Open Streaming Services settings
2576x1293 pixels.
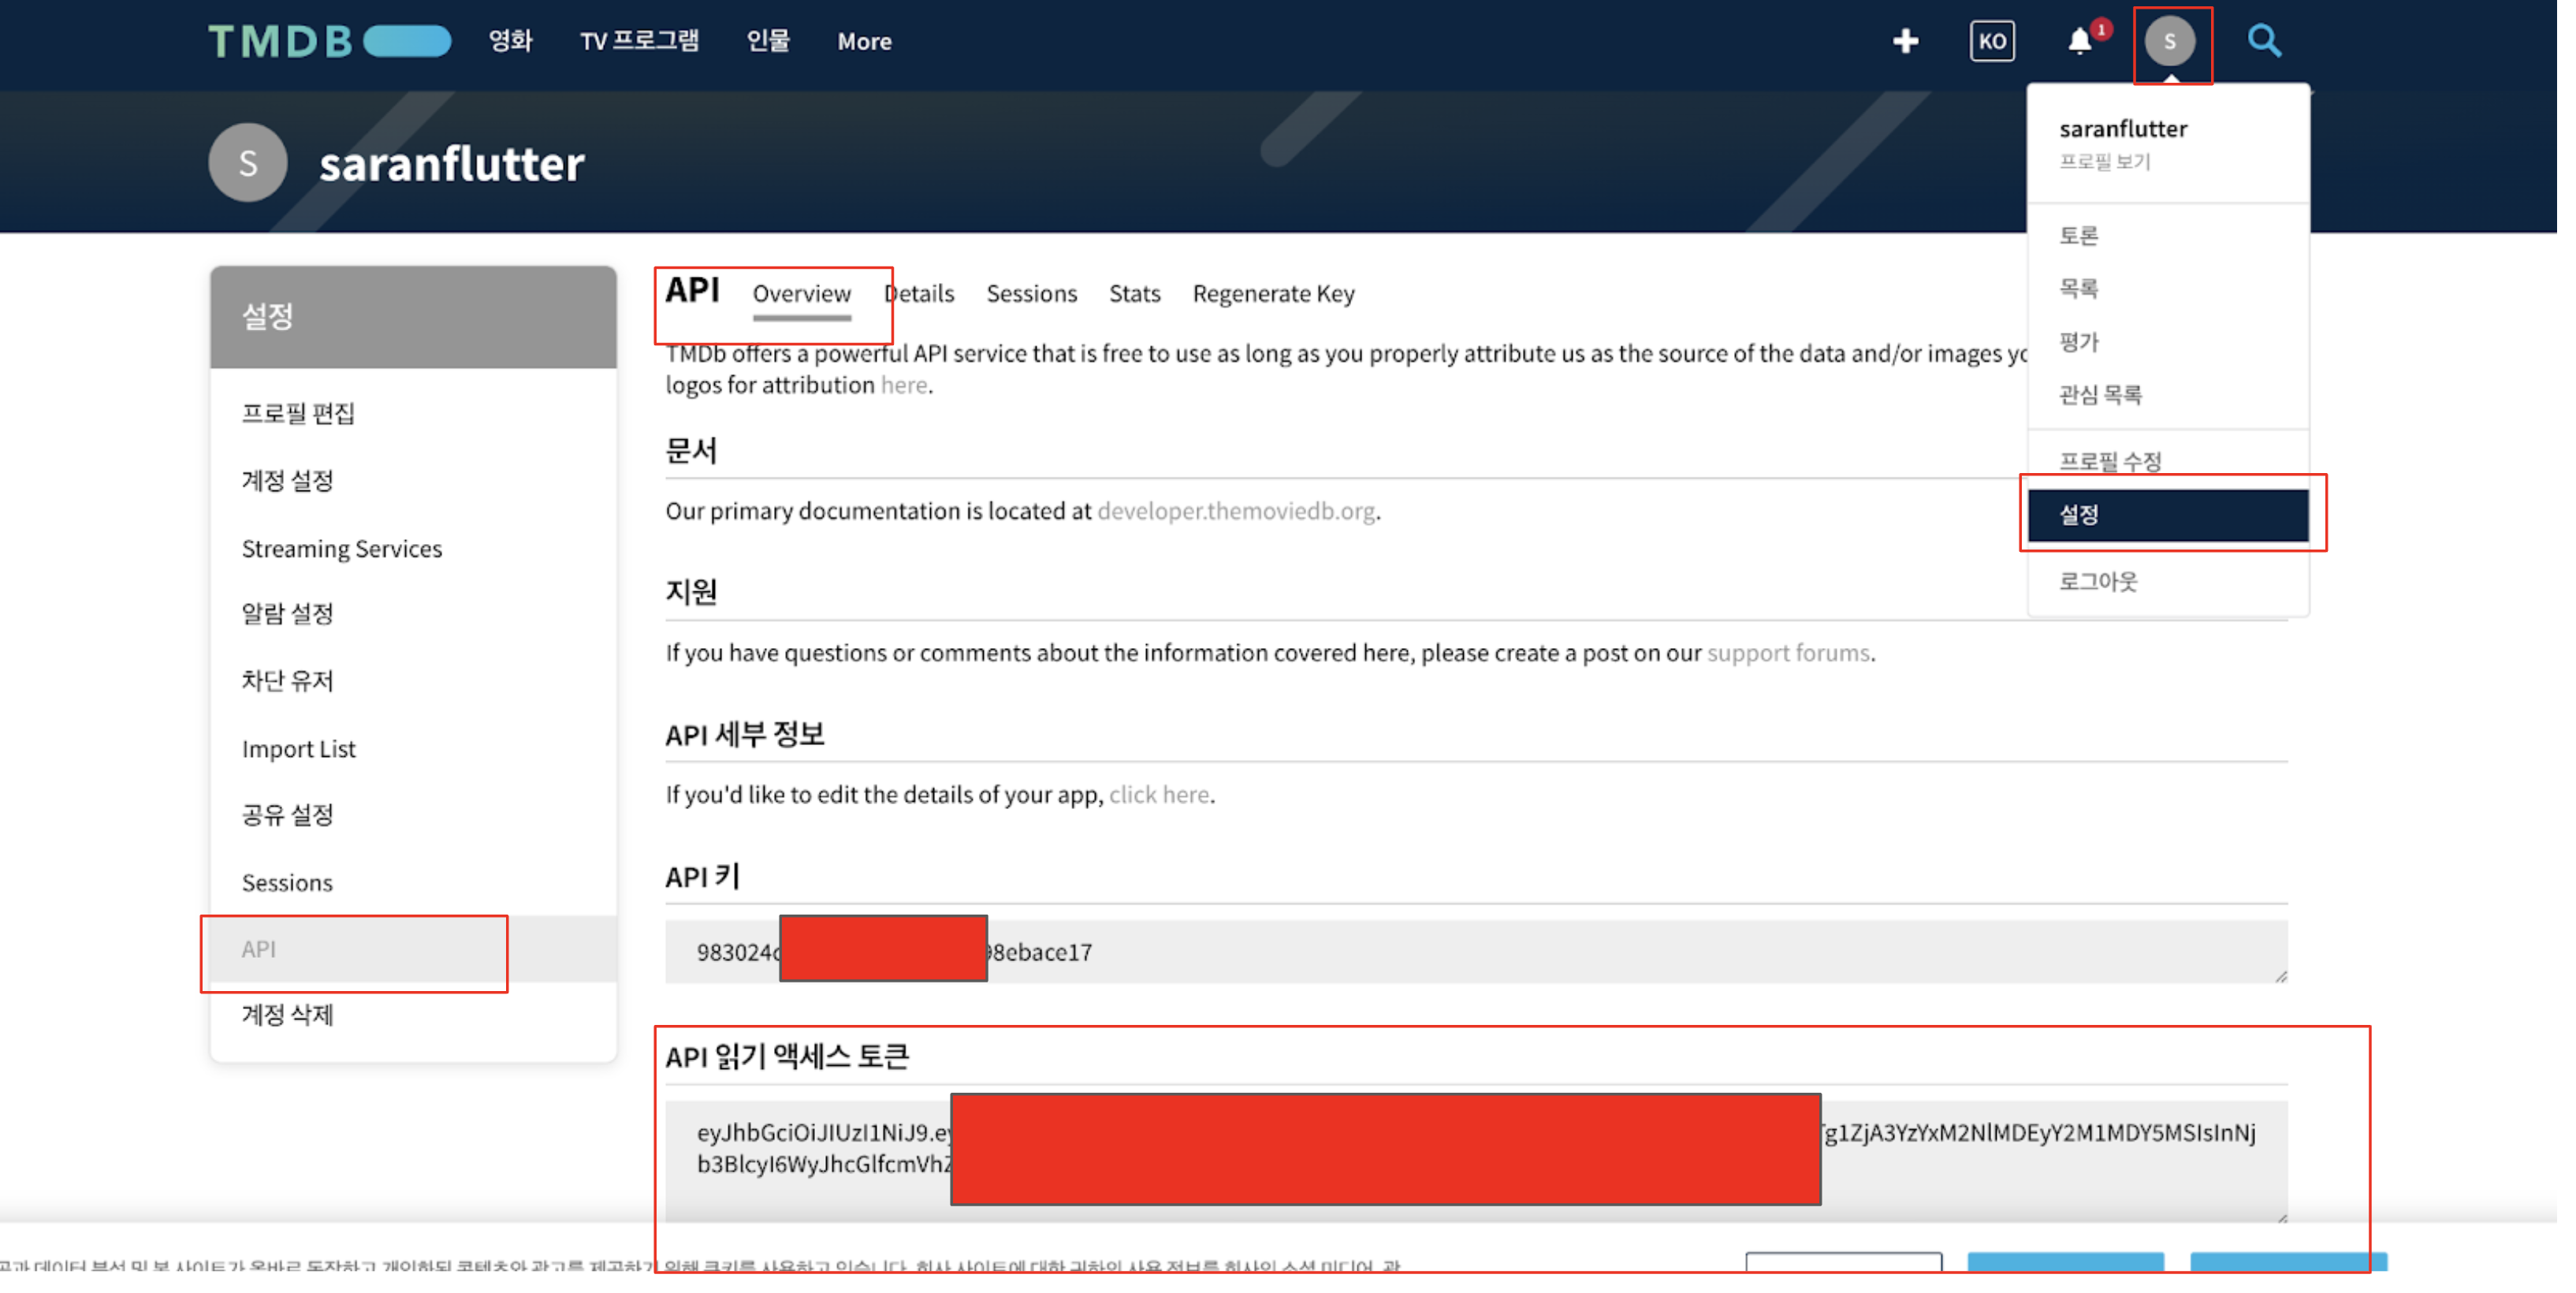click(341, 548)
